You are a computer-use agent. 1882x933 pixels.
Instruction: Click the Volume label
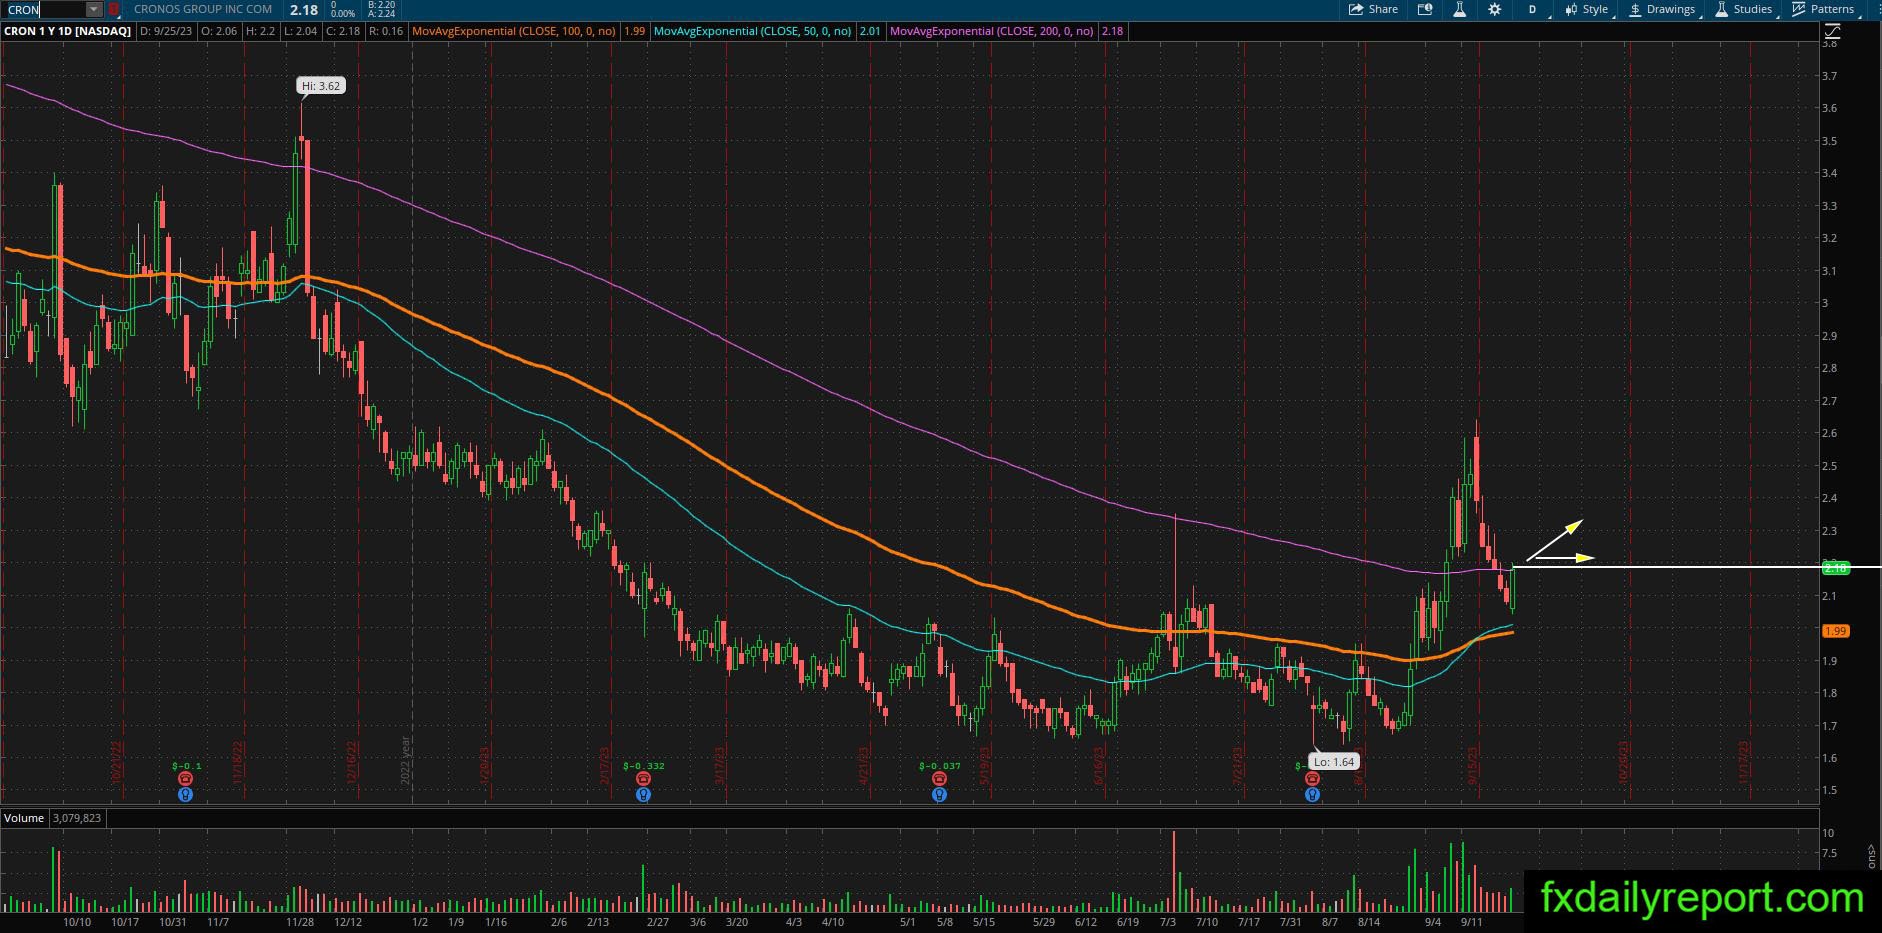coord(24,818)
